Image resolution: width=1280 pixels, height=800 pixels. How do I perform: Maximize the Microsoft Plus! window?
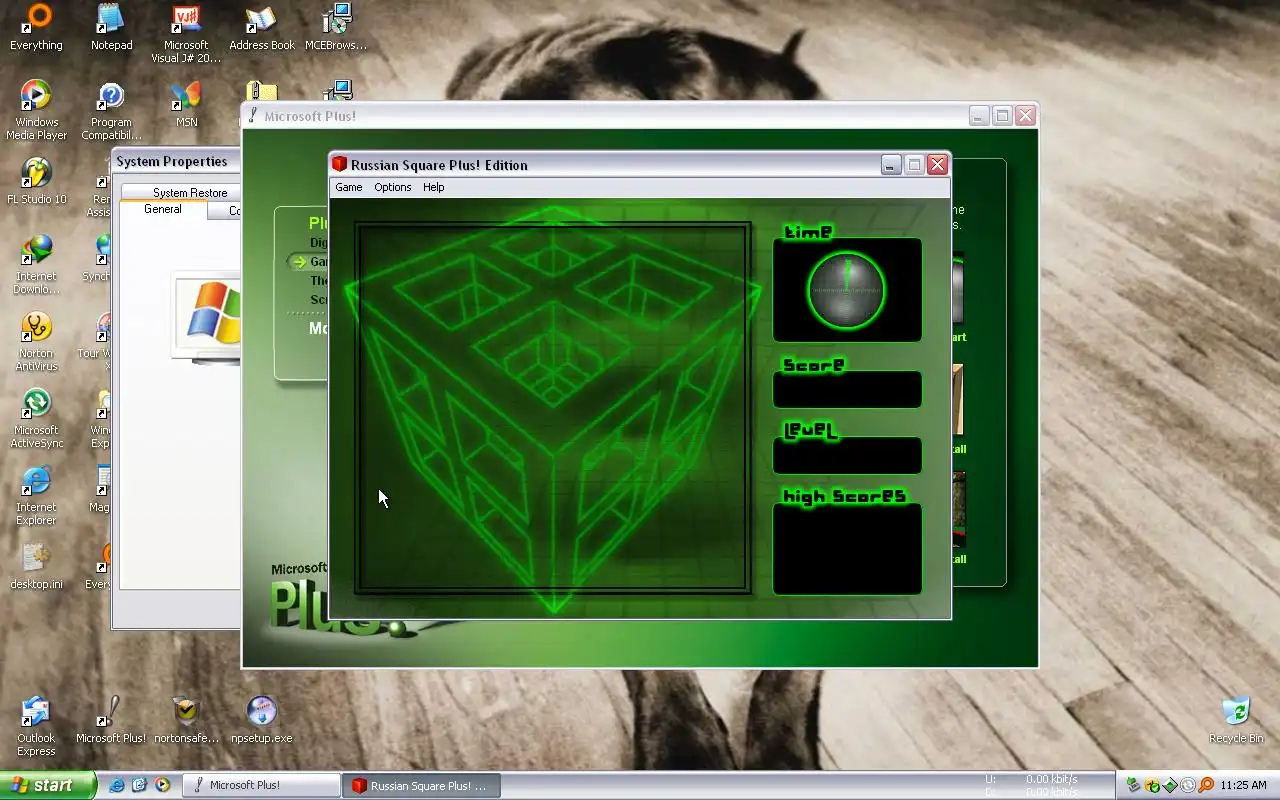click(1002, 116)
